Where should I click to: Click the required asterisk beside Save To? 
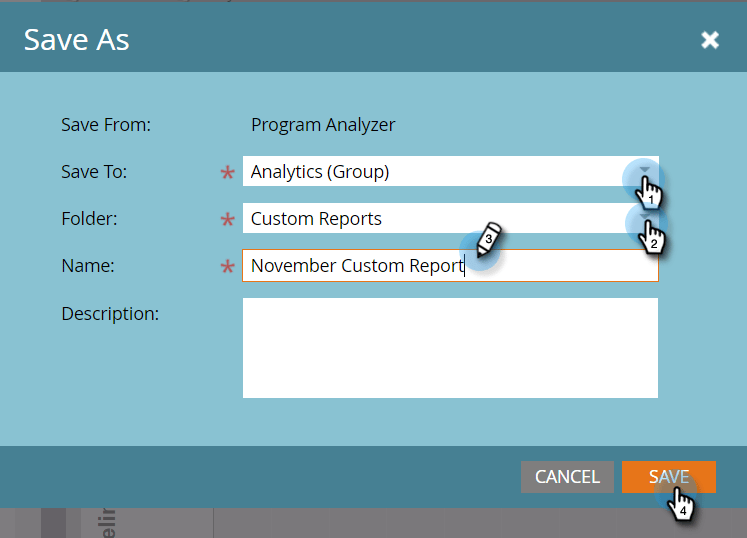coord(227,173)
